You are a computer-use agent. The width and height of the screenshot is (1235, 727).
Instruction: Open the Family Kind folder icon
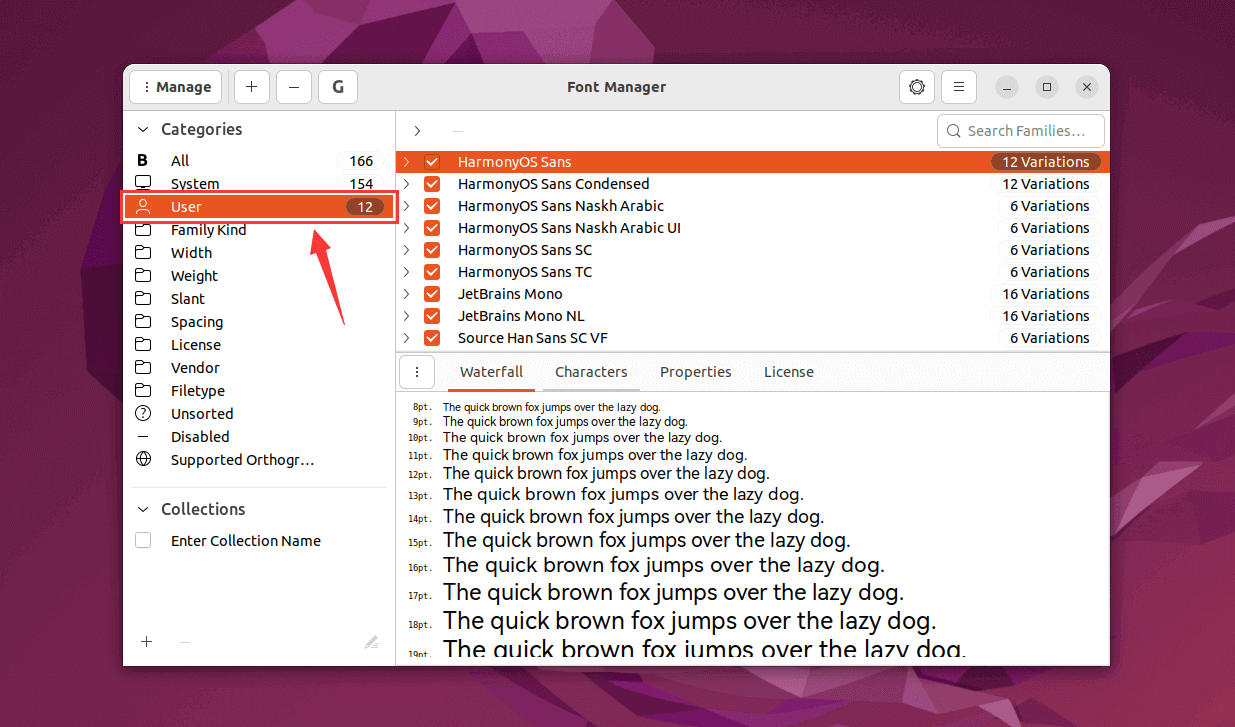(143, 230)
